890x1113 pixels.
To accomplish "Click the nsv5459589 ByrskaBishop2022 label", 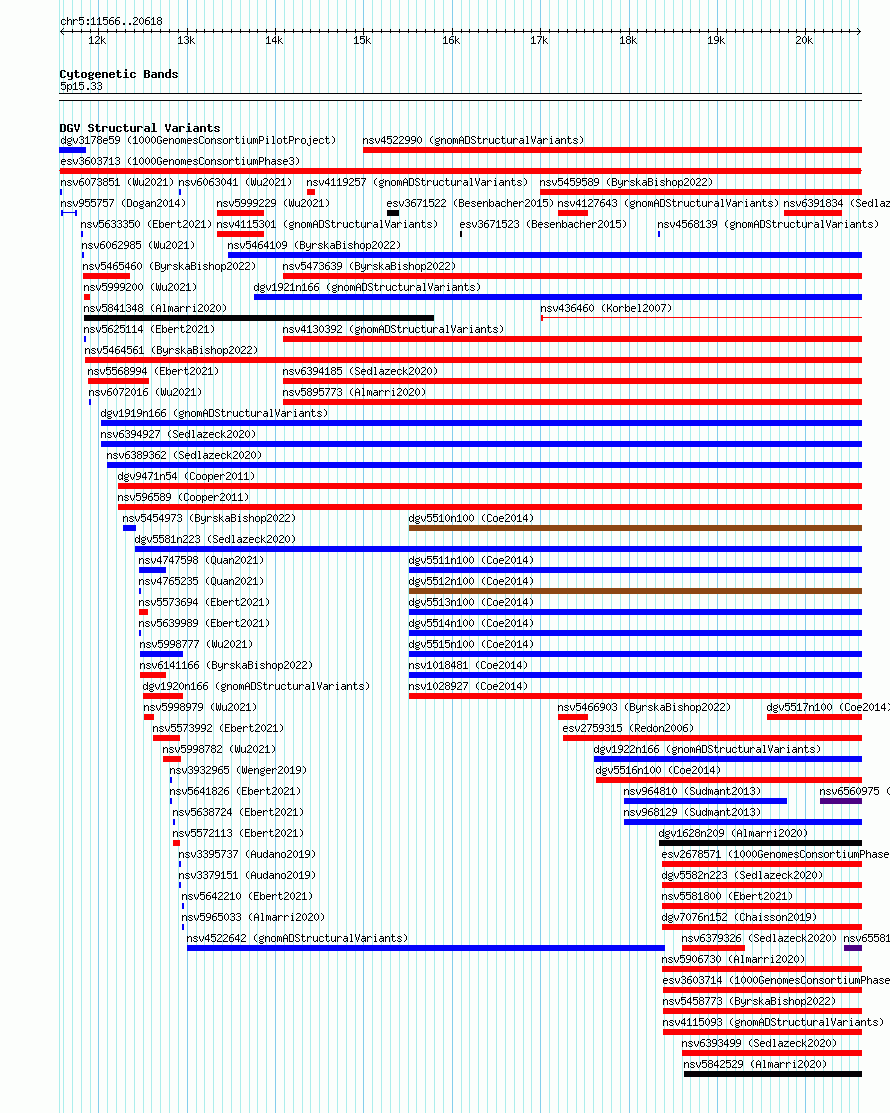I will (626, 182).
